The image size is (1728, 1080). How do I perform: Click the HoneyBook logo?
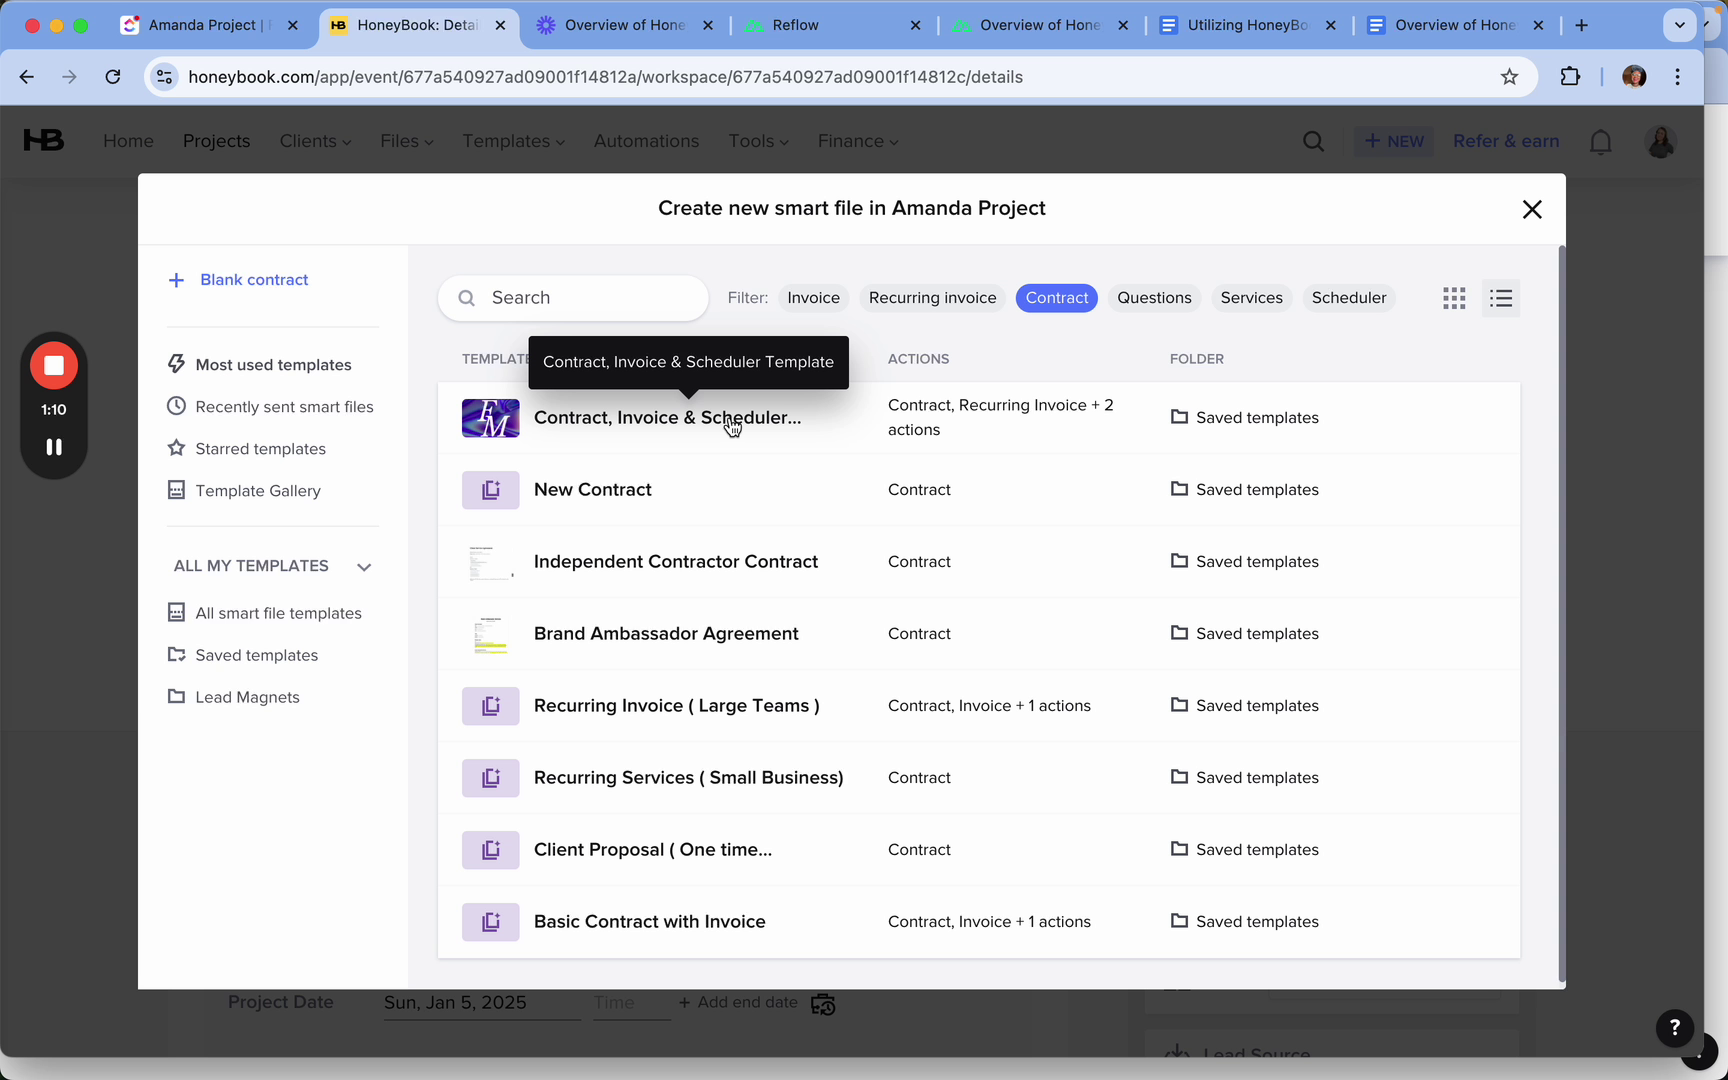click(x=43, y=141)
